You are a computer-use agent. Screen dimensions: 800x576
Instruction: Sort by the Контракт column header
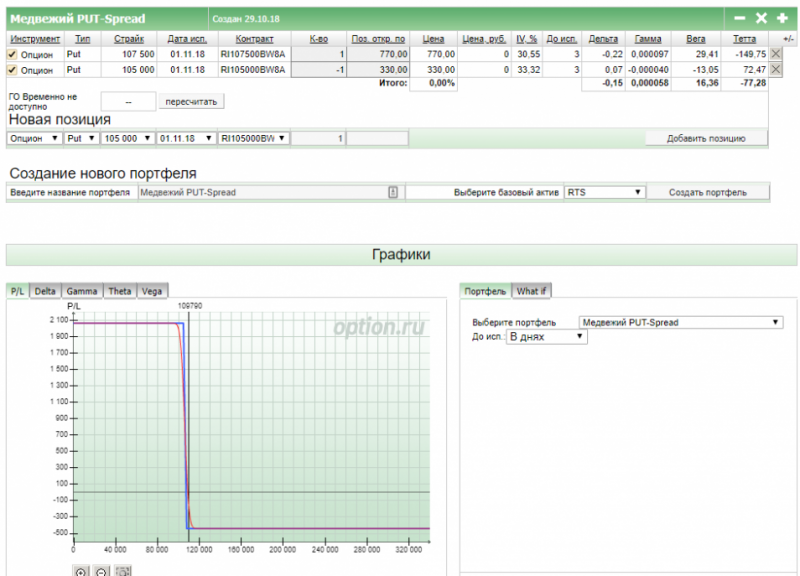pyautogui.click(x=254, y=39)
